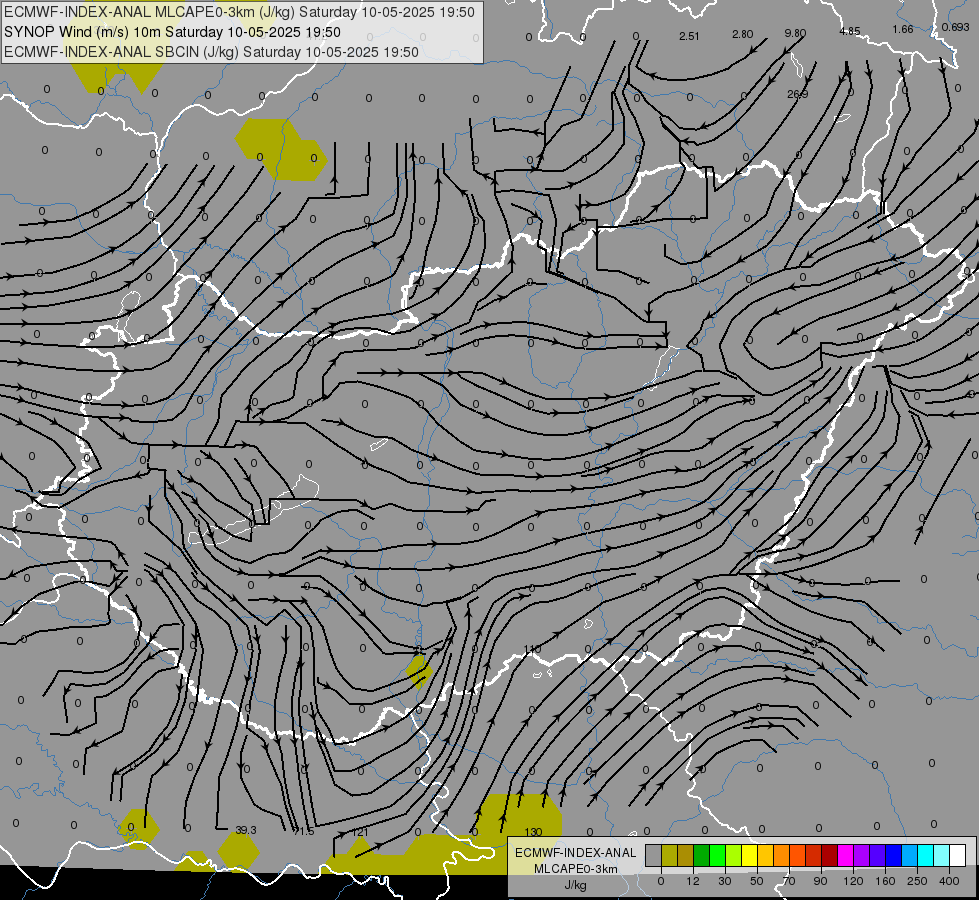
Task: Click legend scale value 50
Action: 757,882
